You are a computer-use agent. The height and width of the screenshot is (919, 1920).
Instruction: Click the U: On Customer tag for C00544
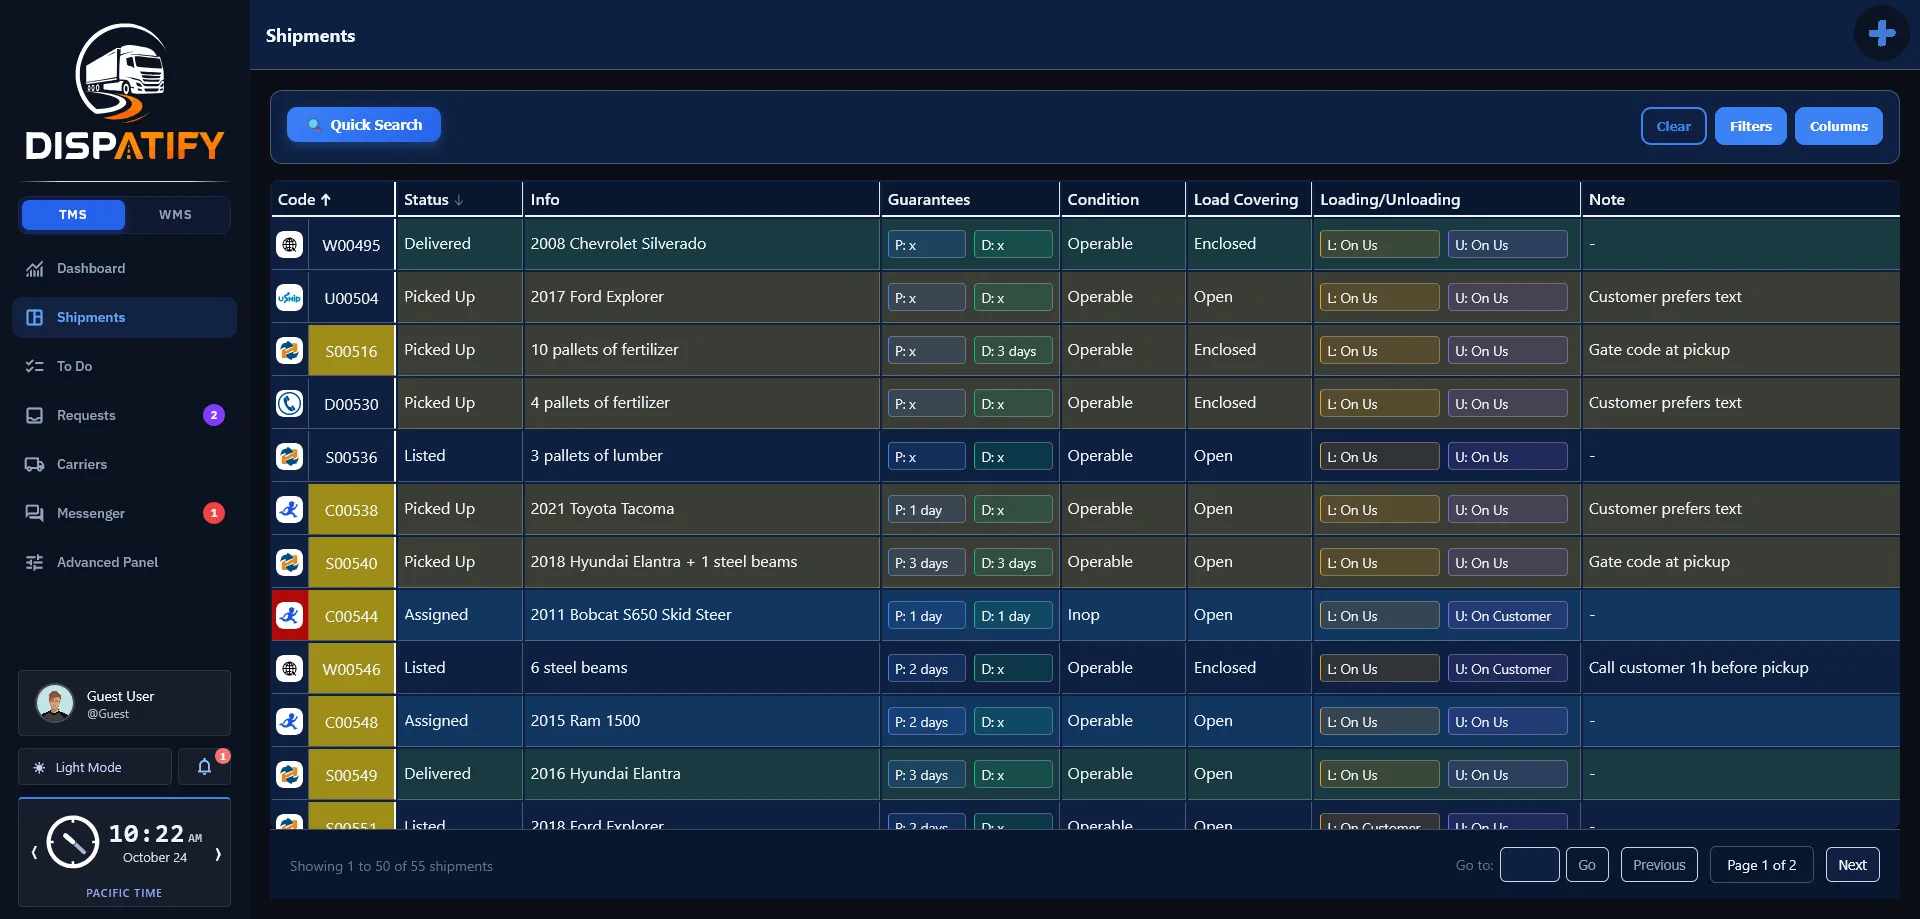click(x=1507, y=616)
